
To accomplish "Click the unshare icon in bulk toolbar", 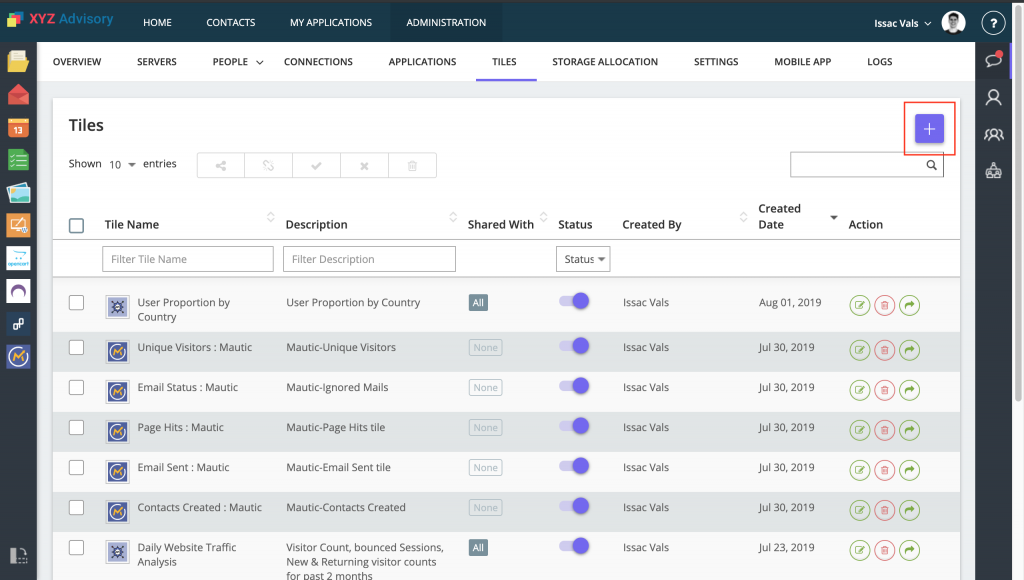I will click(268, 166).
